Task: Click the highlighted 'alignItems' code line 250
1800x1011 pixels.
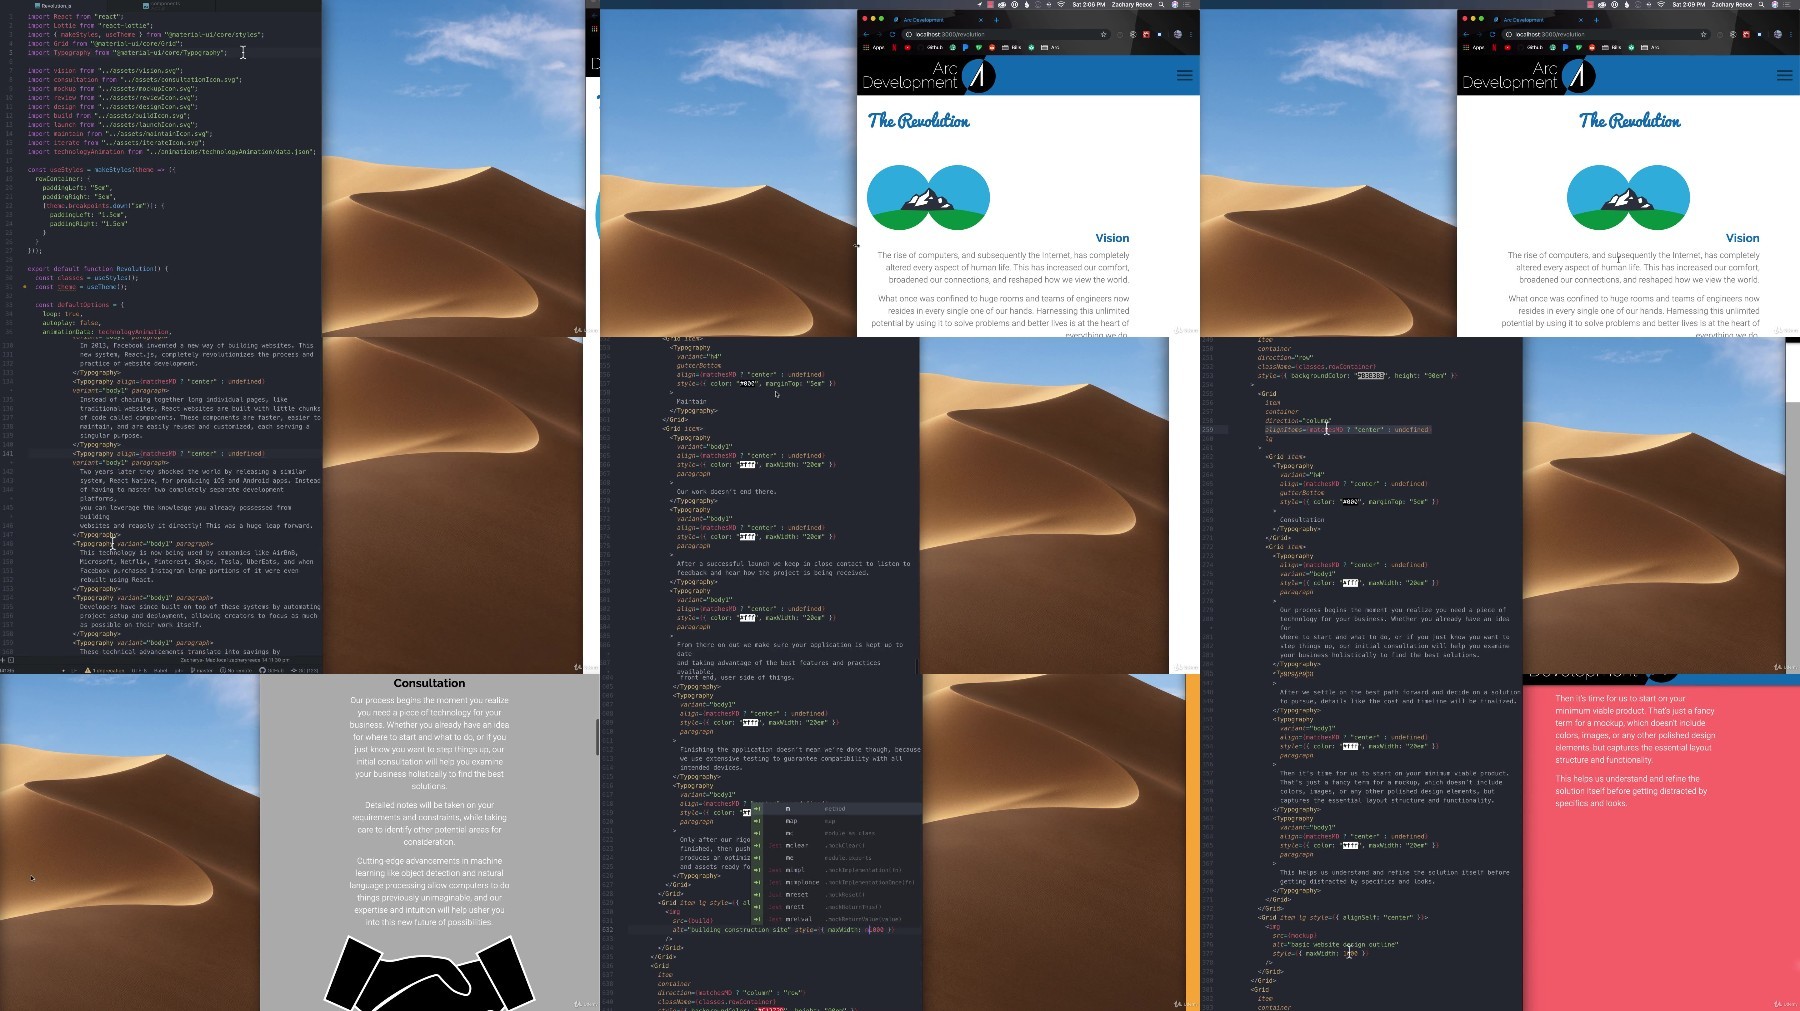Action: (1347, 429)
